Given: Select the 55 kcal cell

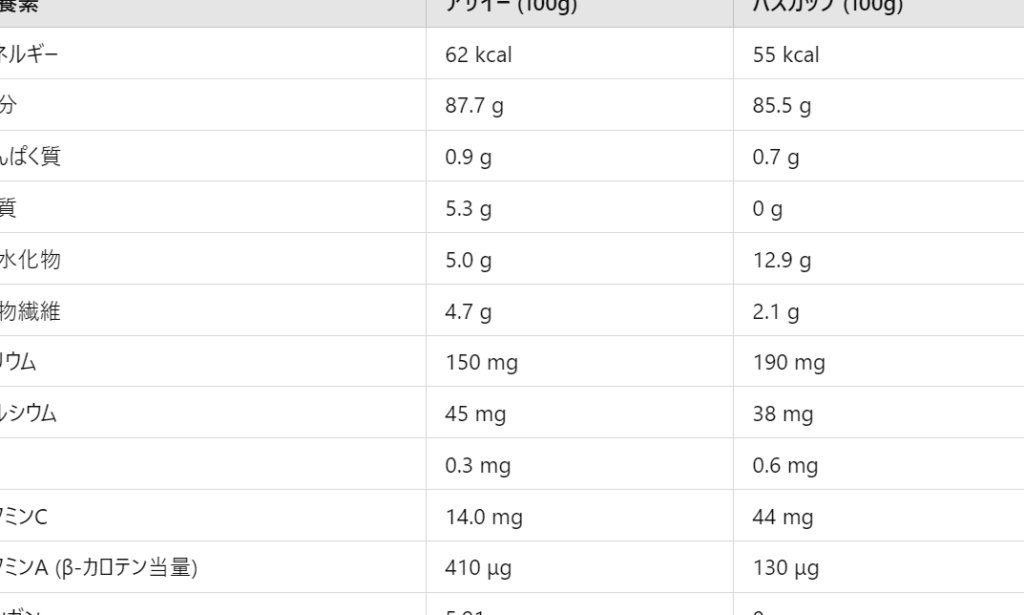Looking at the screenshot, I should point(786,55).
